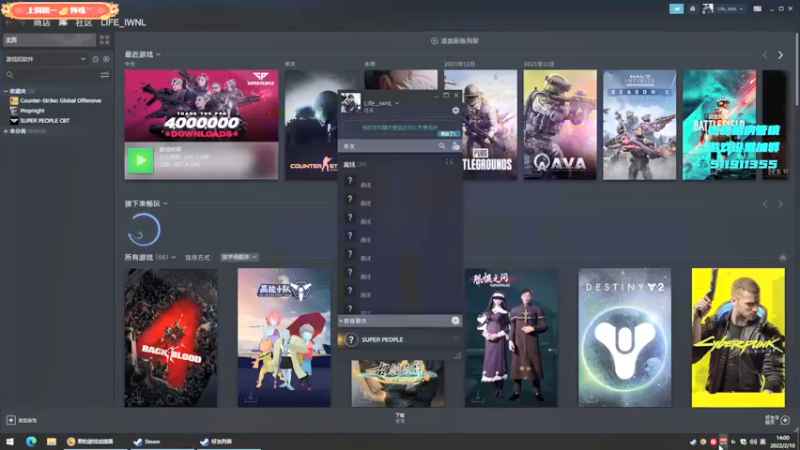800x450 pixels.
Task: Expand the uncategorized category
Action: [x=6, y=131]
